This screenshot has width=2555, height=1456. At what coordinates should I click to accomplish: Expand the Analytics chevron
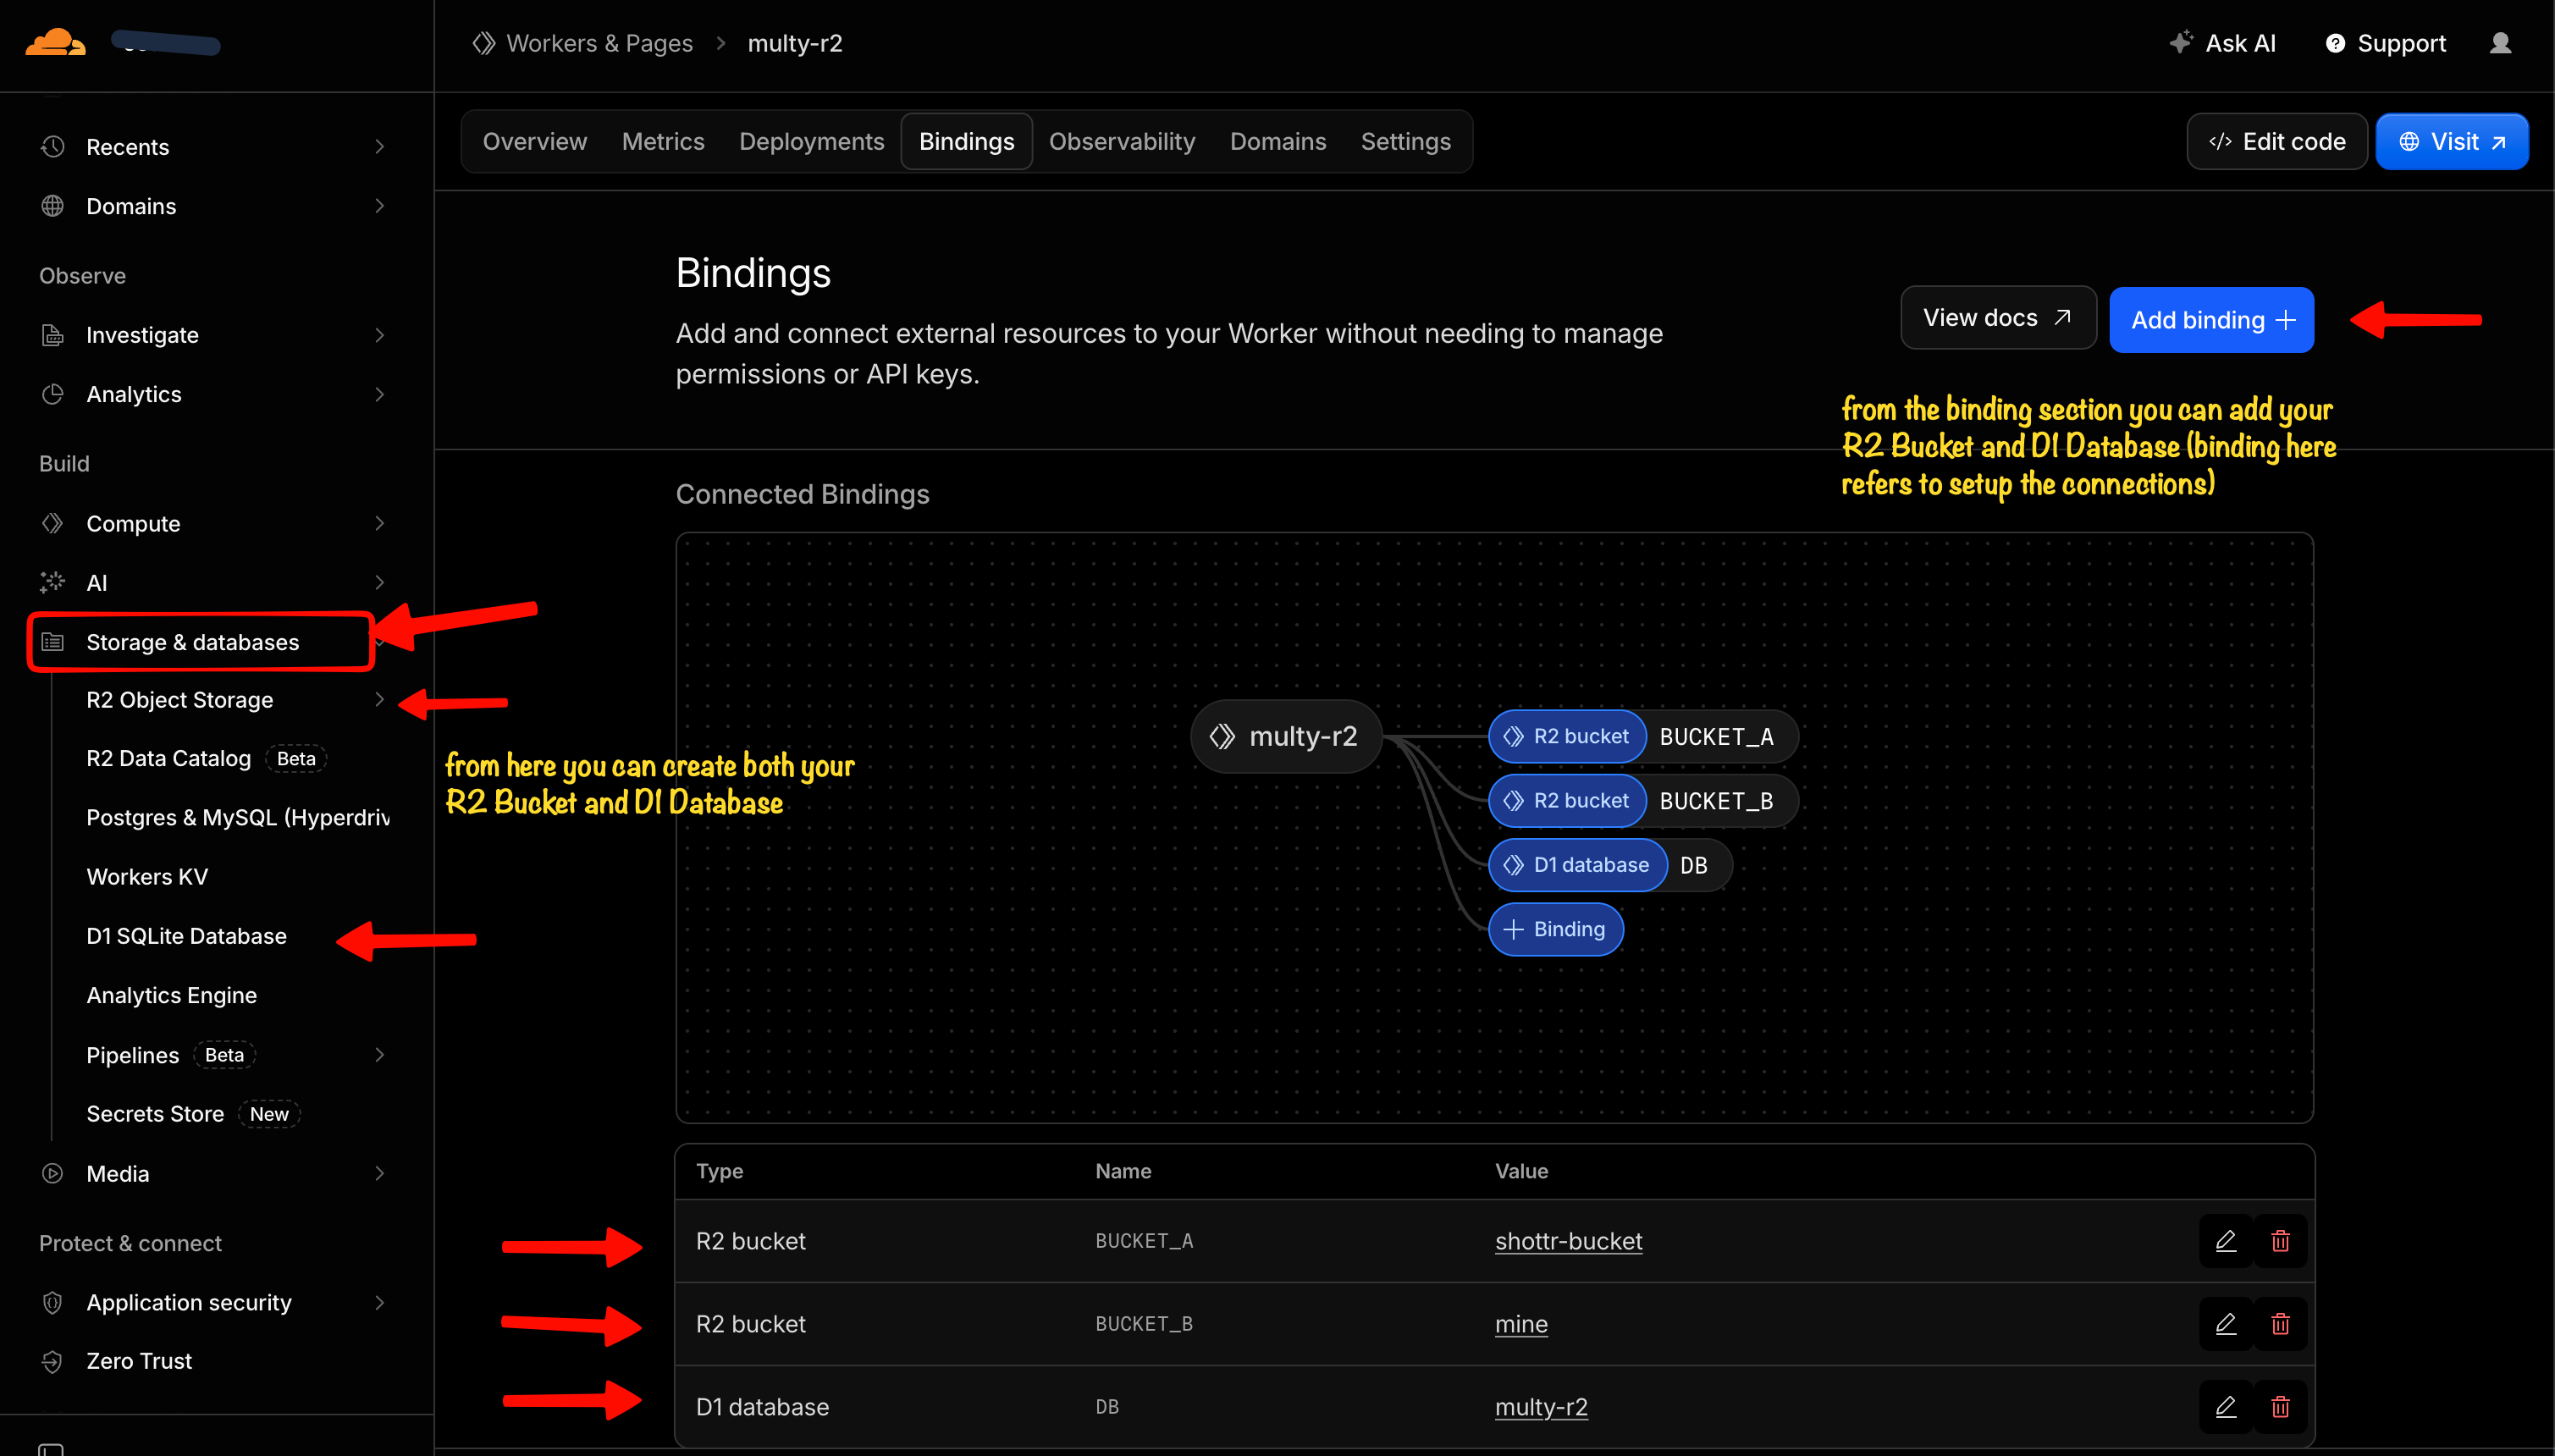click(x=379, y=394)
